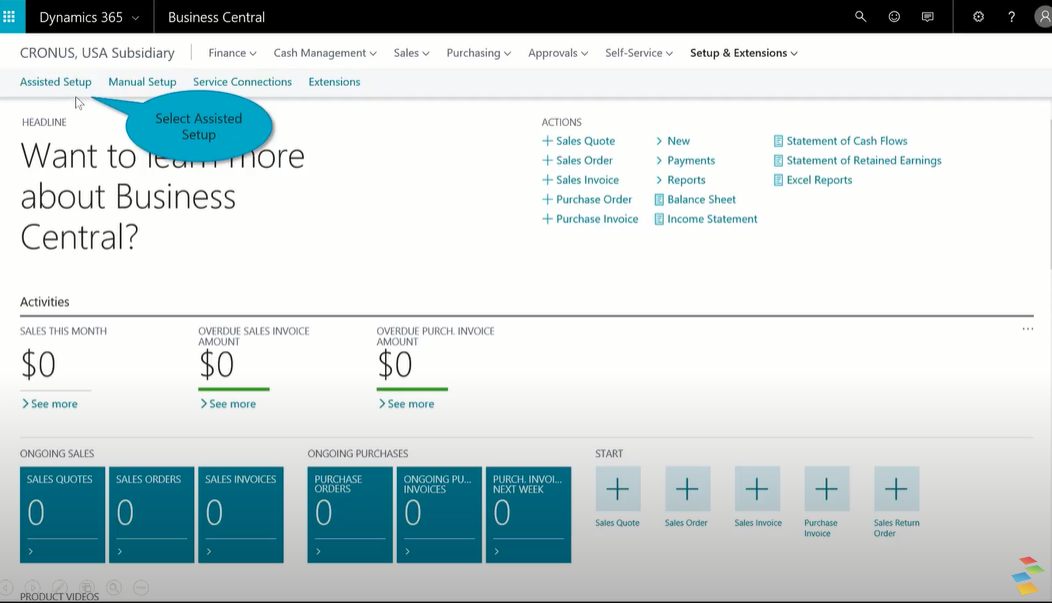The width and height of the screenshot is (1052, 603).
Task: Expand the New actions group
Action: pyautogui.click(x=673, y=141)
